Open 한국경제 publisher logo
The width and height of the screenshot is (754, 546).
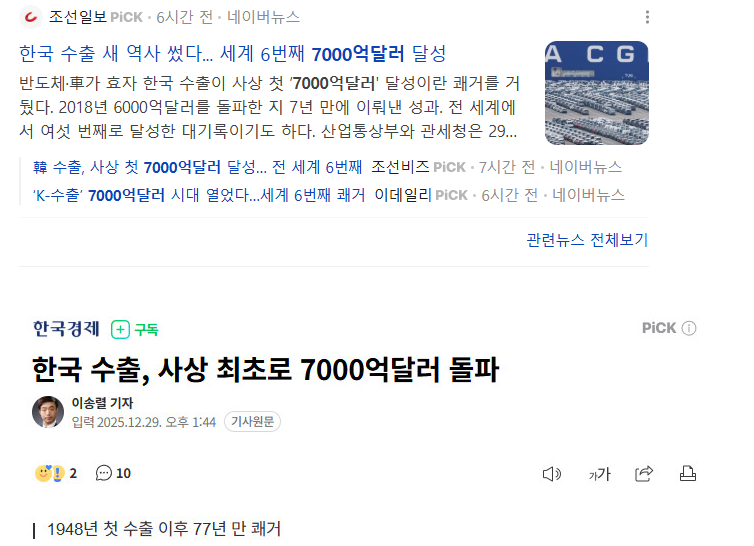coord(66,329)
